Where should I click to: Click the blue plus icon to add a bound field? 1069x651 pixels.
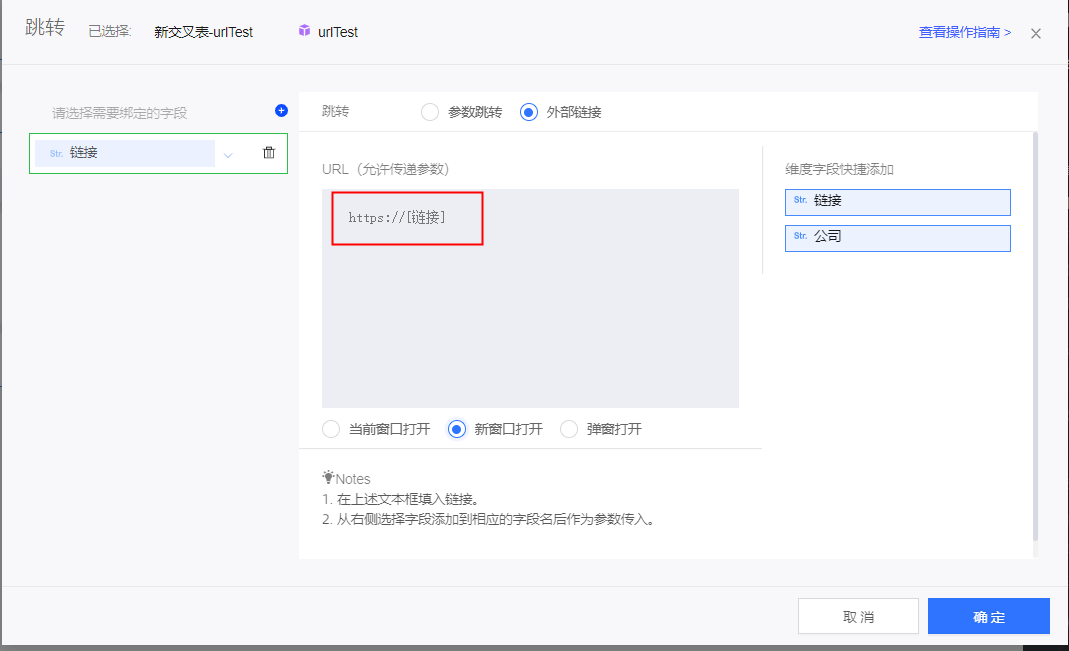click(x=281, y=111)
